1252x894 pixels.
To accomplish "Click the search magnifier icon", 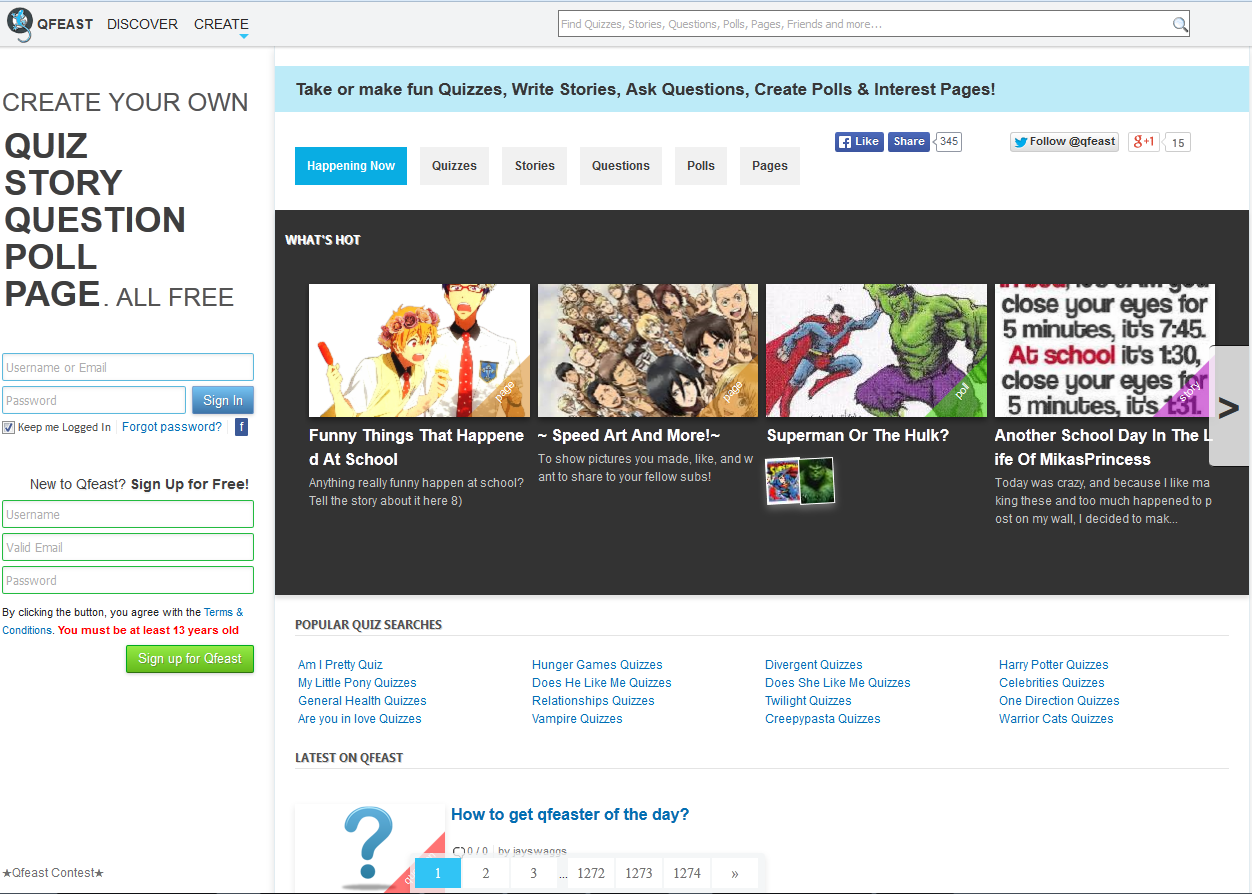I will [x=1180, y=25].
